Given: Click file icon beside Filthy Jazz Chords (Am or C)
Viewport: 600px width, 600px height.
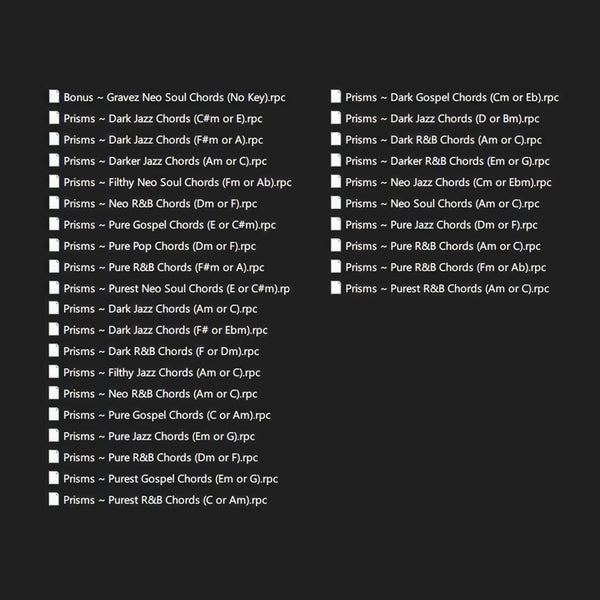Looking at the screenshot, I should [54, 372].
